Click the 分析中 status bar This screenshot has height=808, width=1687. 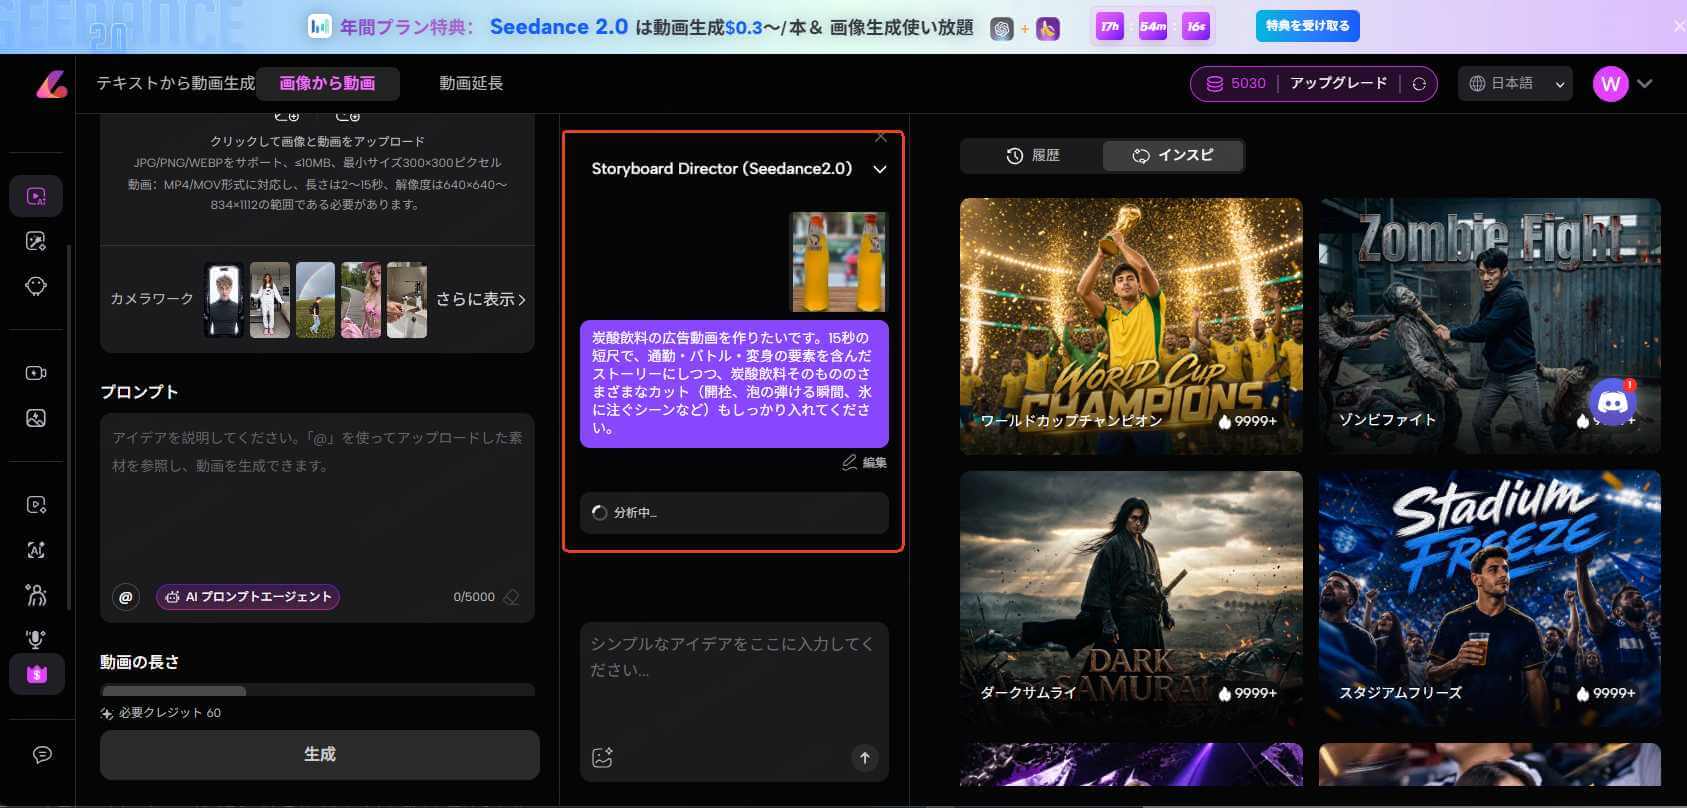tap(734, 513)
